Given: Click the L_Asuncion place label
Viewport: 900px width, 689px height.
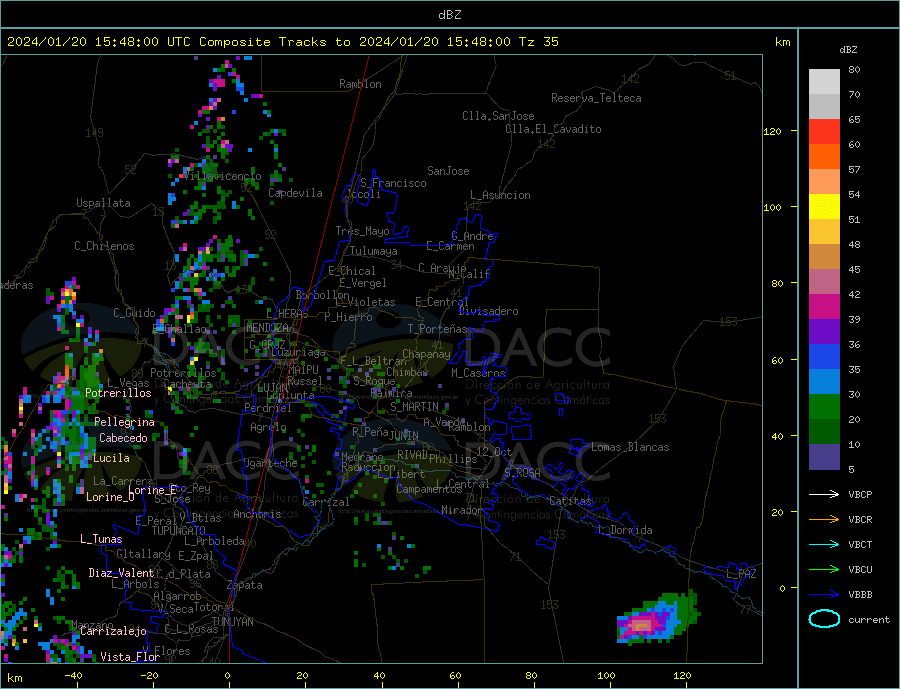Looking at the screenshot, I should point(500,195).
